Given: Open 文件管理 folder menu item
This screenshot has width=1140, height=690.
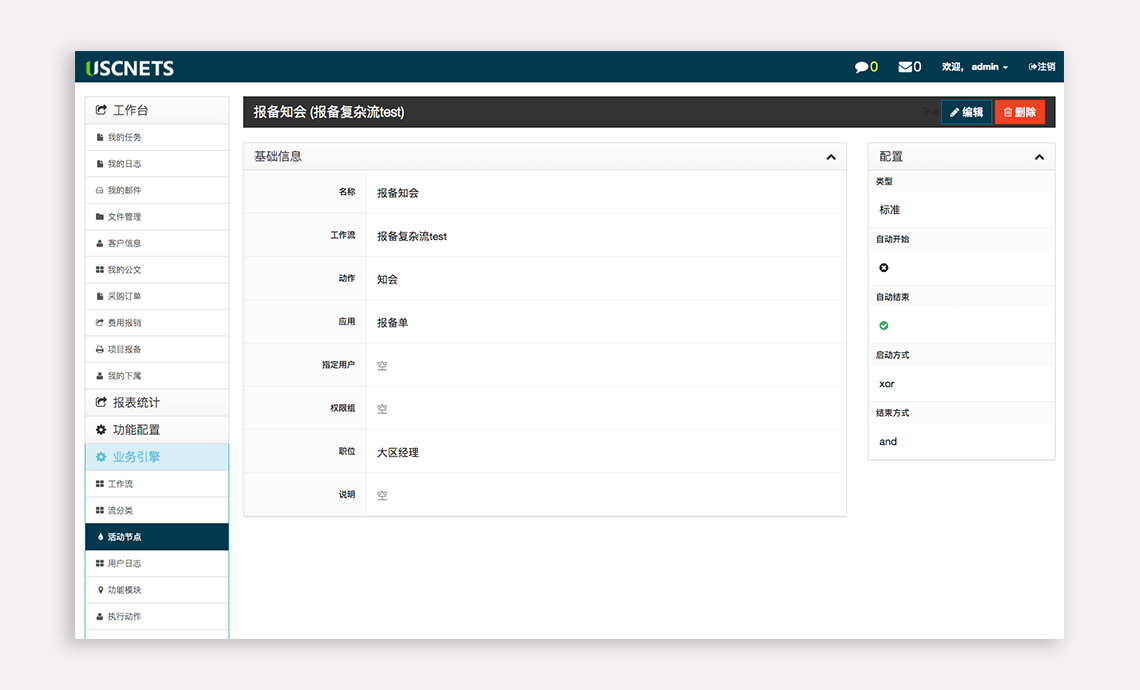Looking at the screenshot, I should (125, 217).
